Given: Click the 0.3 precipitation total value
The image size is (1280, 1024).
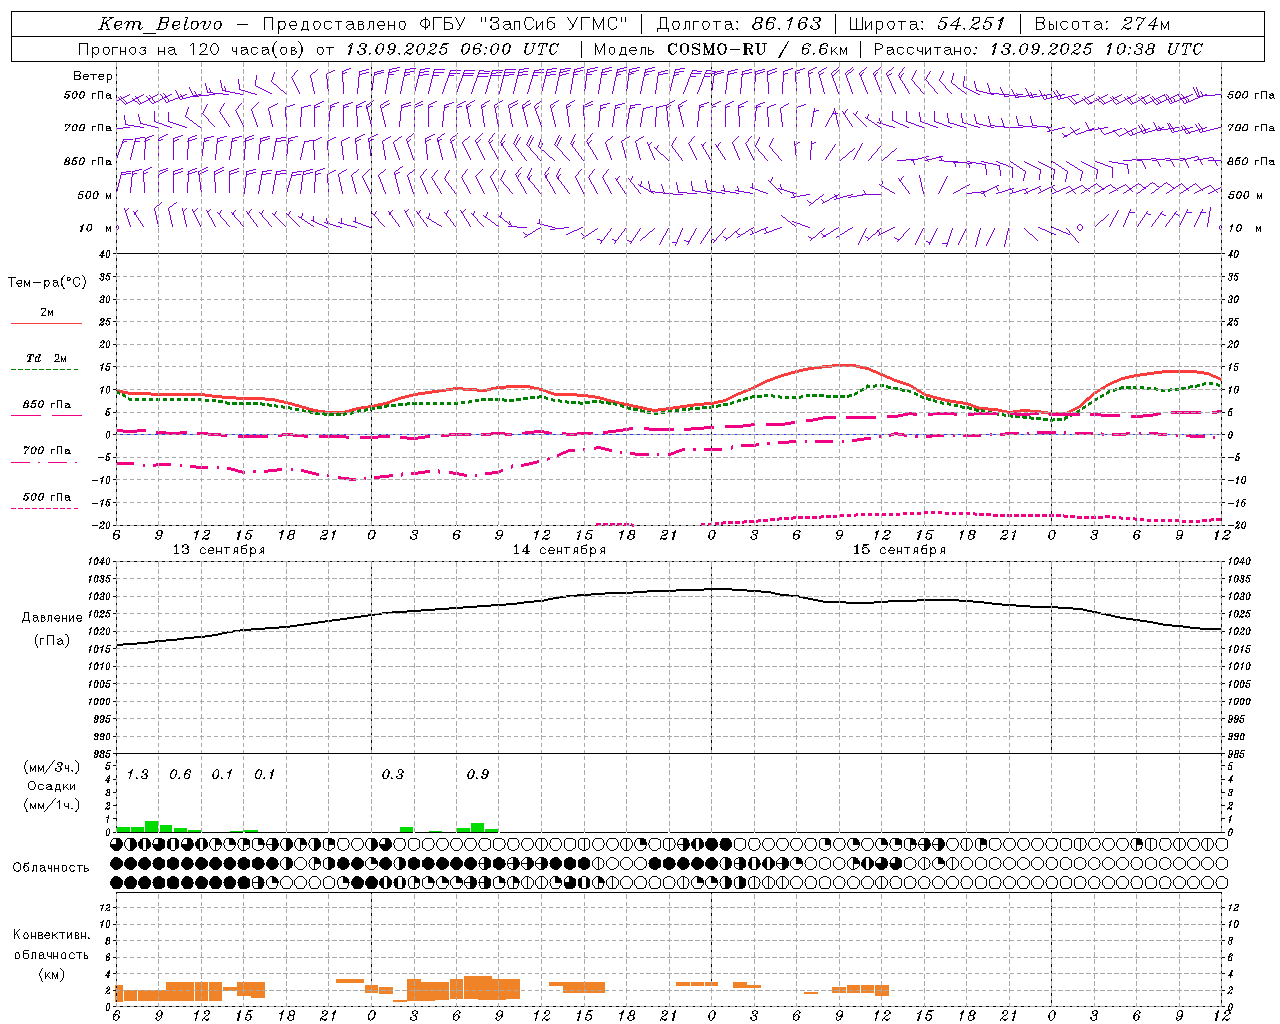Looking at the screenshot, I should pyautogui.click(x=393, y=775).
